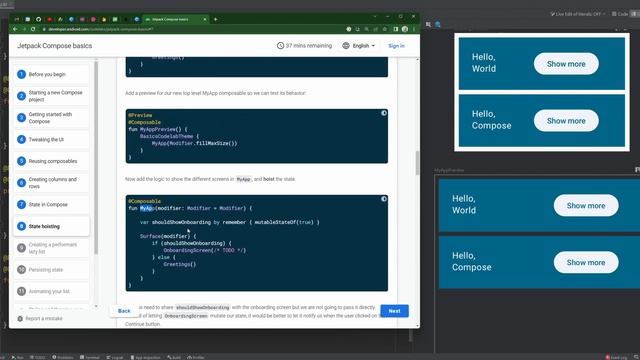Open the Run tool window
640x360 pixels.
point(18,357)
